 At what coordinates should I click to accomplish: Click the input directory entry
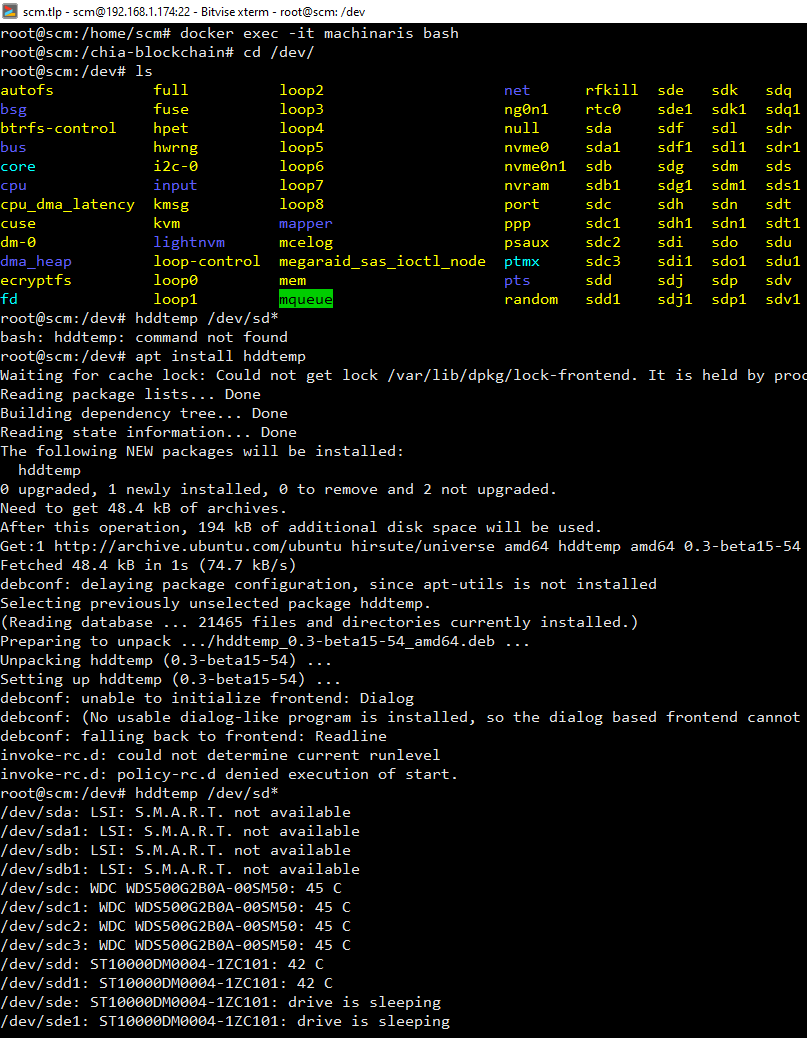pyautogui.click(x=175, y=185)
